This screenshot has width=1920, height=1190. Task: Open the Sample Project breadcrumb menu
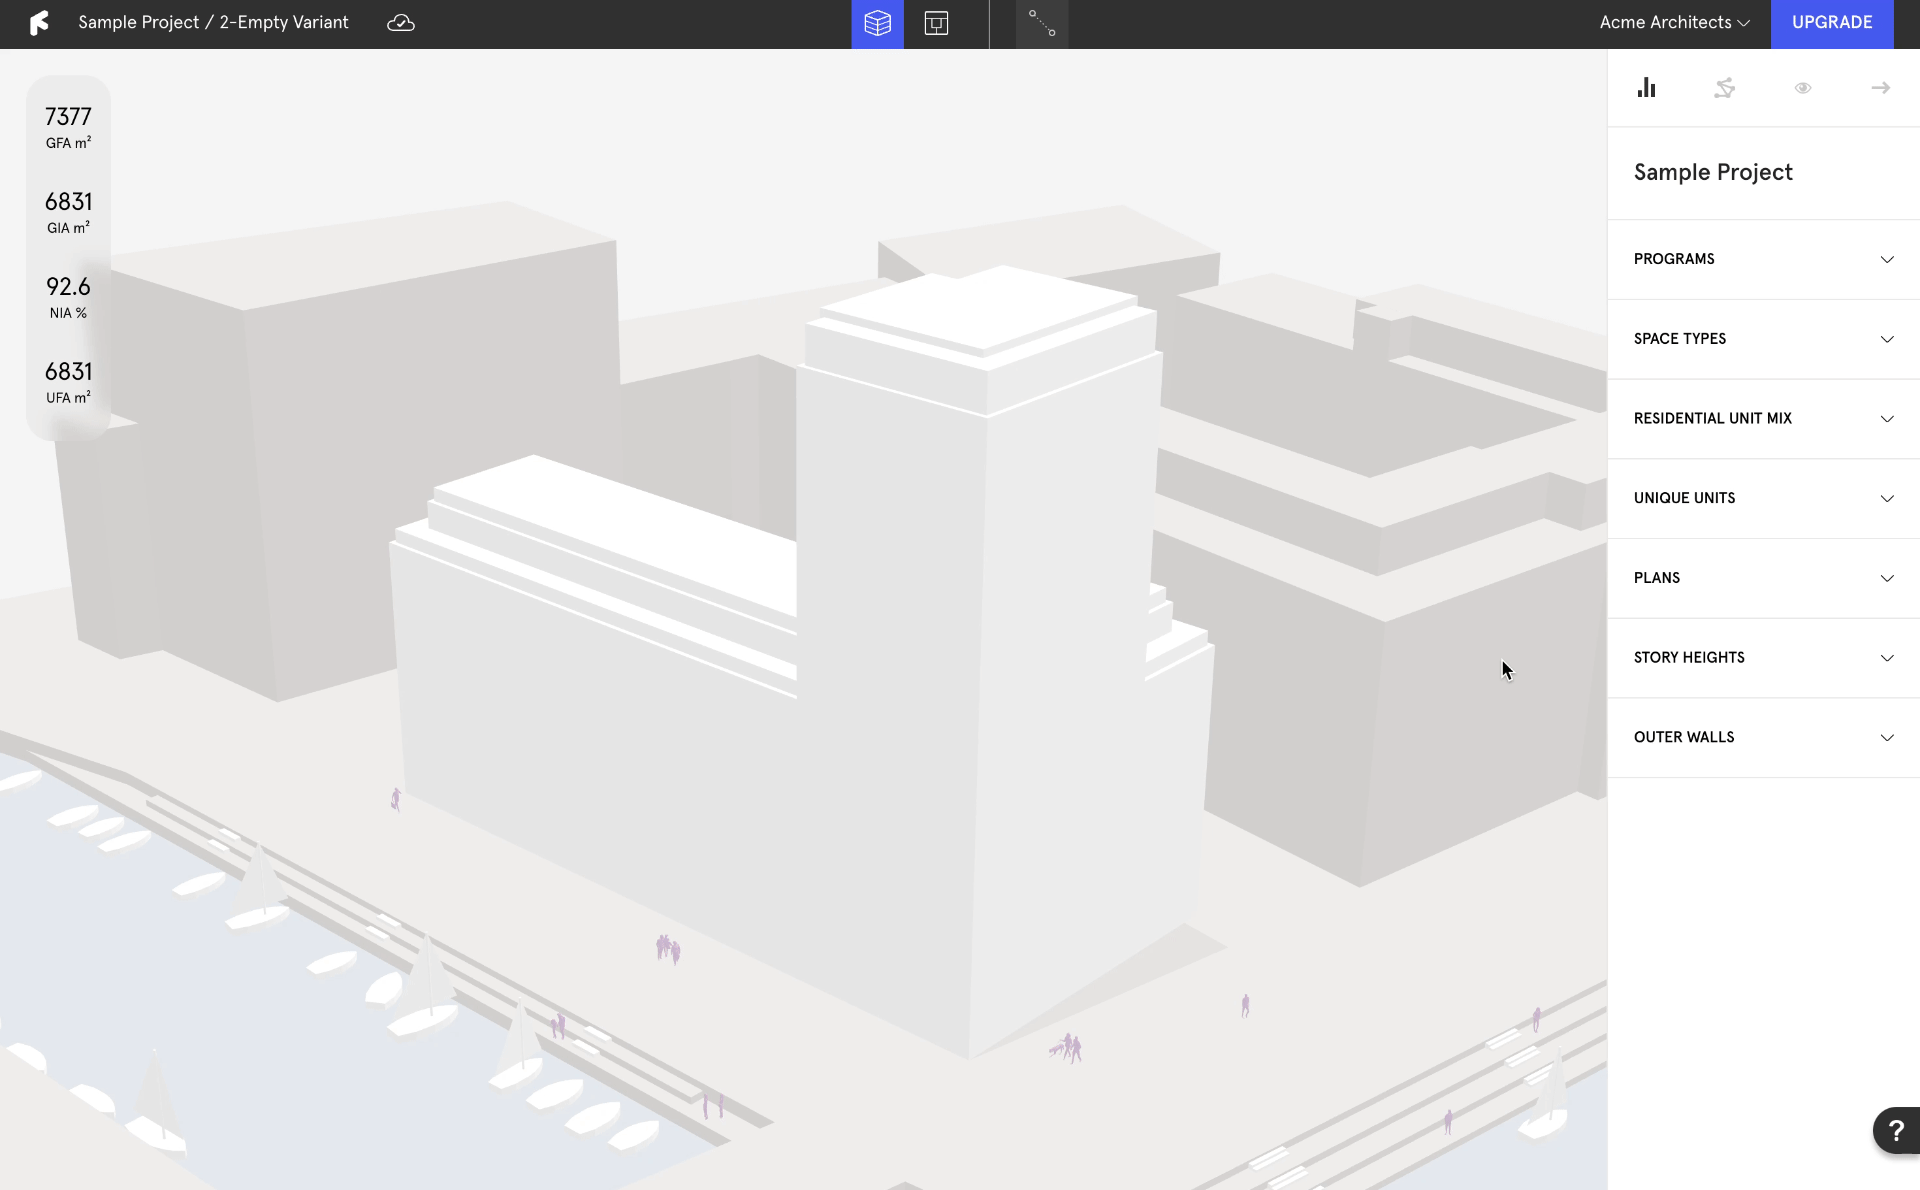click(x=138, y=22)
